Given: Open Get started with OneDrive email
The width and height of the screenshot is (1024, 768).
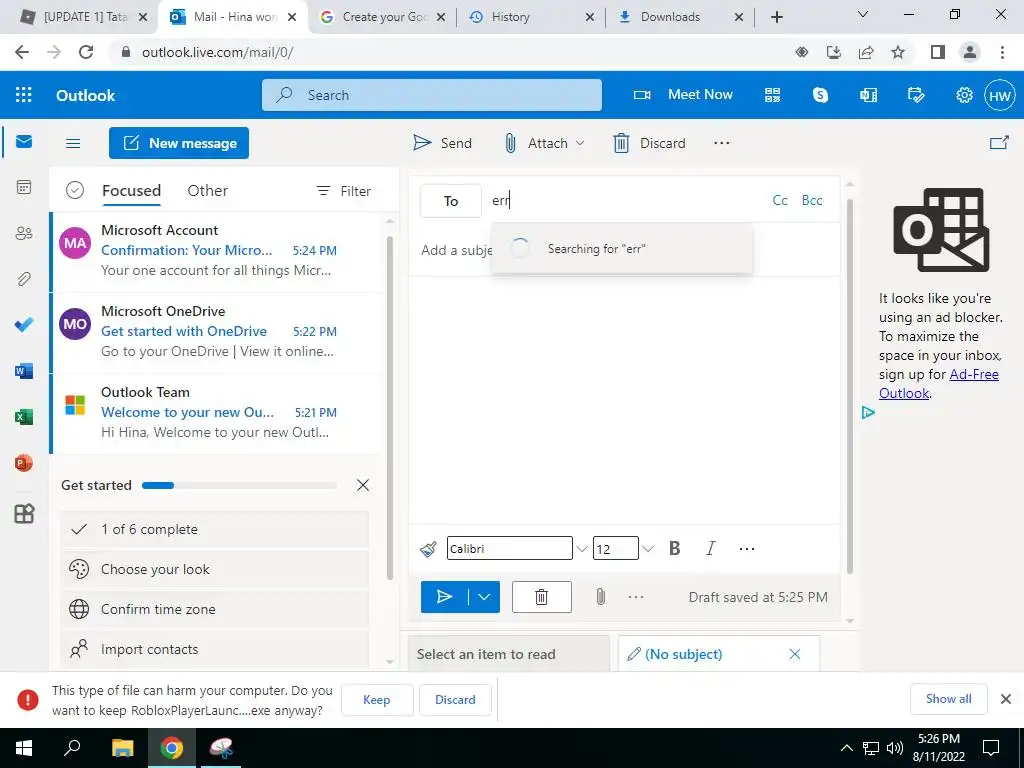Looking at the screenshot, I should (x=217, y=332).
